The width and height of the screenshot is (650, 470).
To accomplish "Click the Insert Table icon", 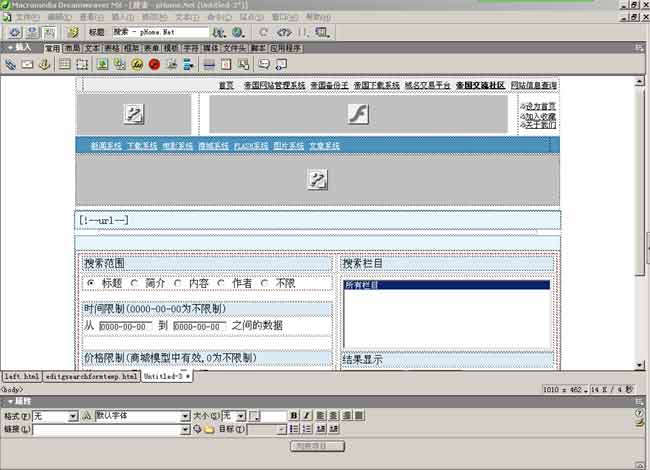I will tap(64, 64).
